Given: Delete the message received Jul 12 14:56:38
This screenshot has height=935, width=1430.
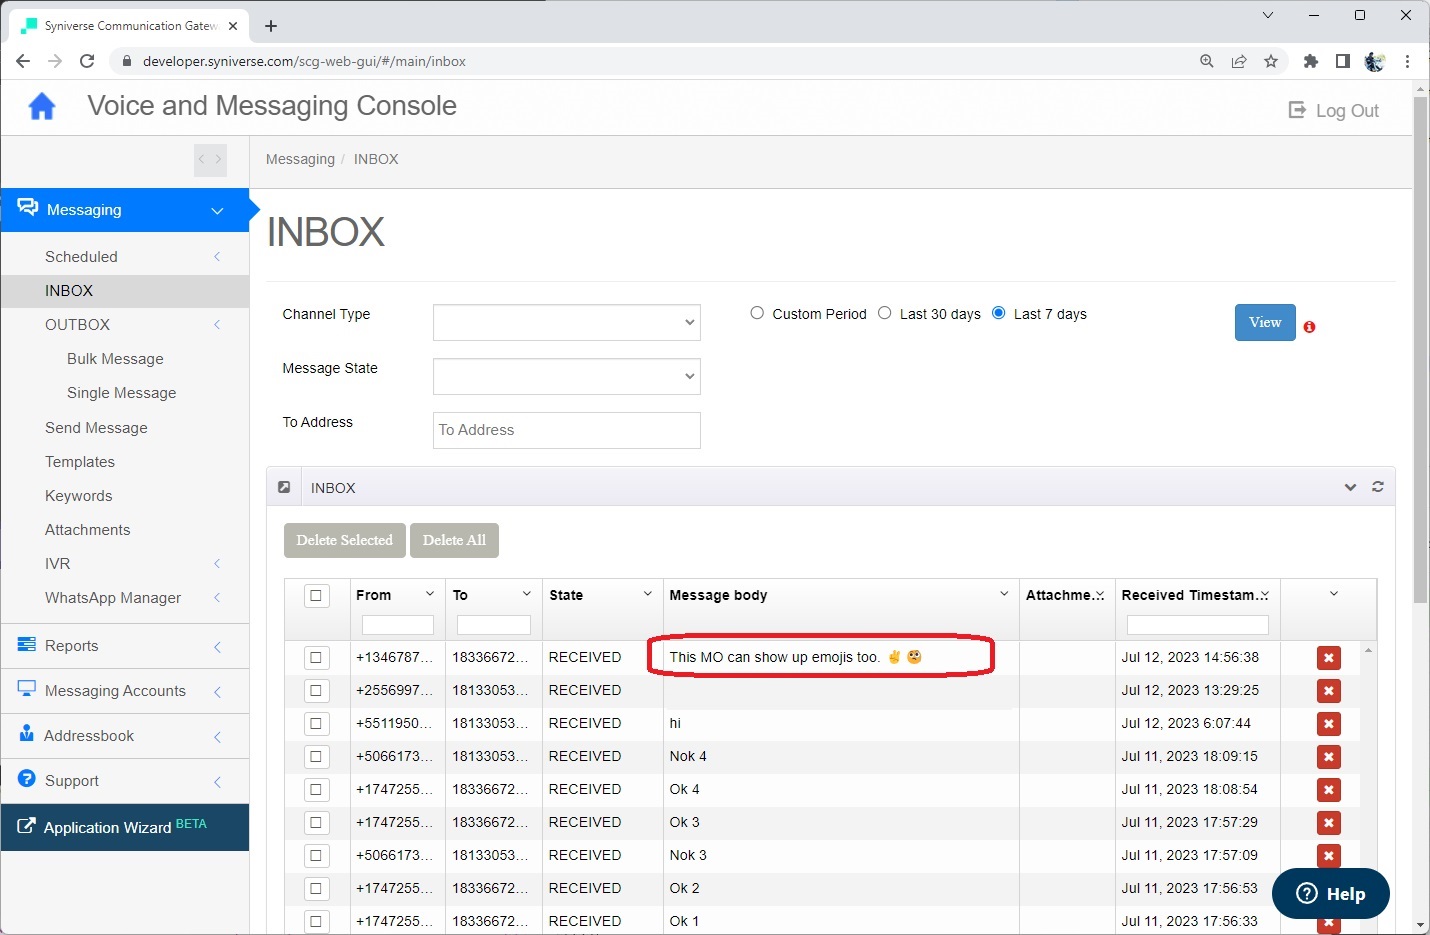Looking at the screenshot, I should tap(1328, 658).
